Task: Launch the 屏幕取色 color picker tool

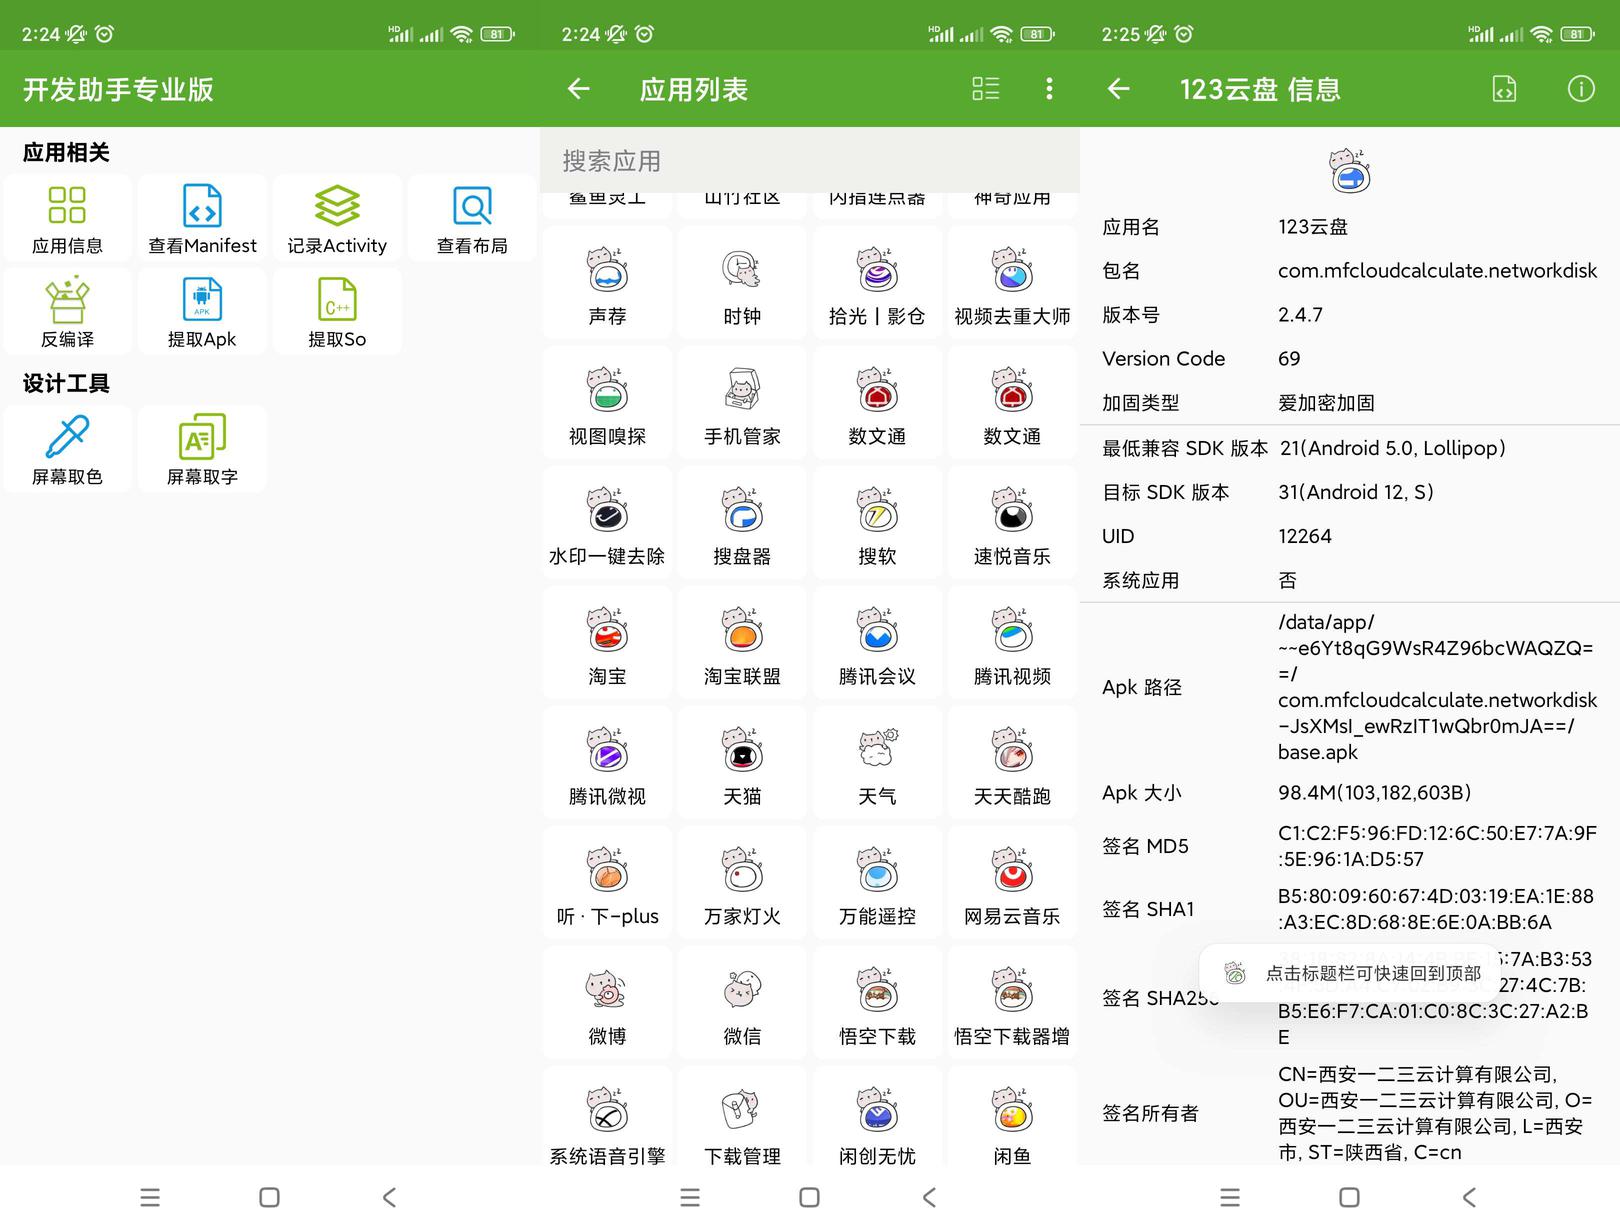Action: pyautogui.click(x=67, y=449)
